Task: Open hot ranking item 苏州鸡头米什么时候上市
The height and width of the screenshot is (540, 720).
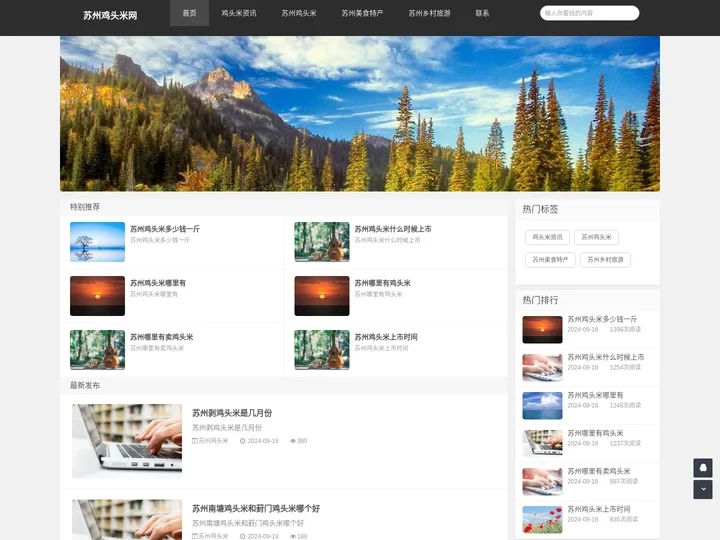Action: [x=606, y=357]
